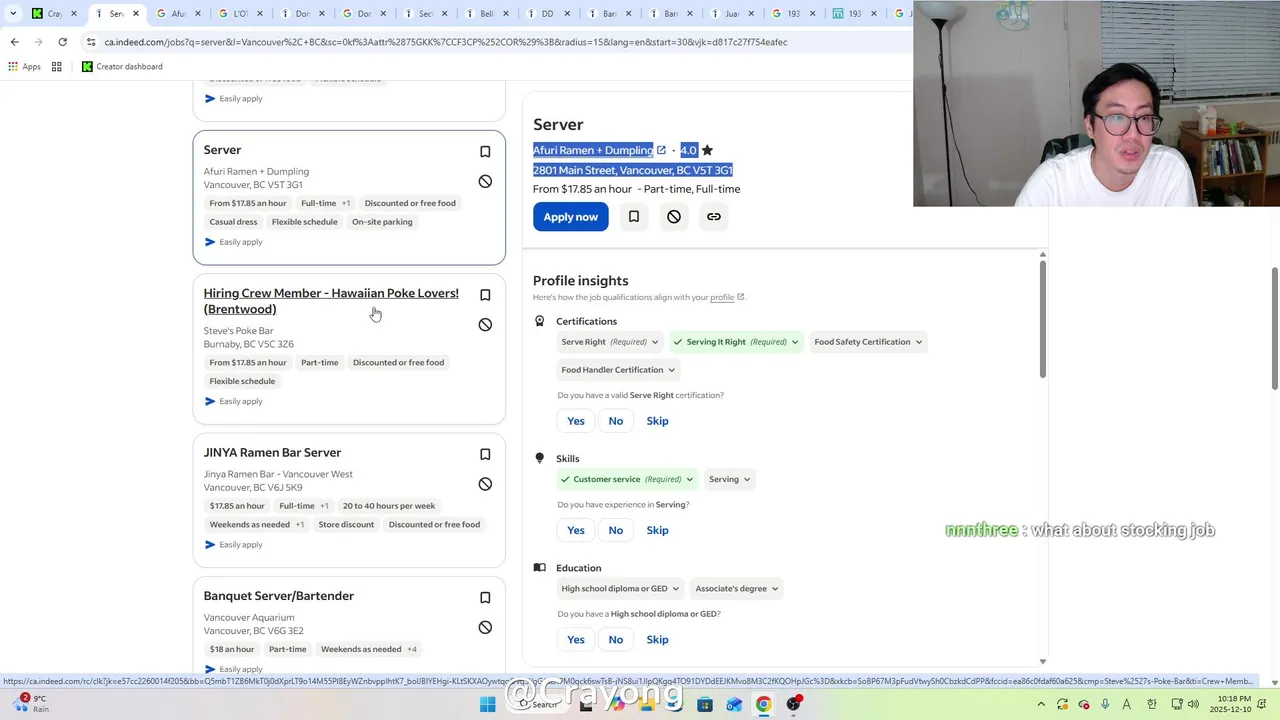1280x720 pixels.
Task: Open the Windows Start menu
Action: 487,704
